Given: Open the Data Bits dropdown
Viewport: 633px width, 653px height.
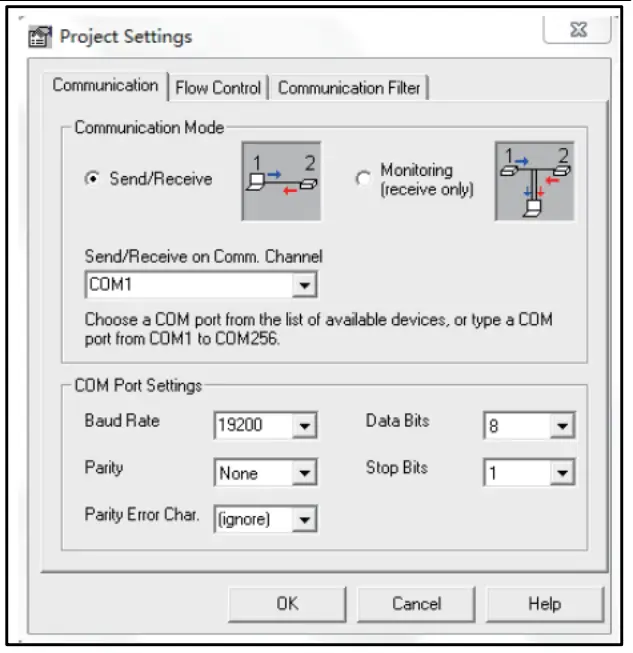Looking at the screenshot, I should click(x=564, y=426).
